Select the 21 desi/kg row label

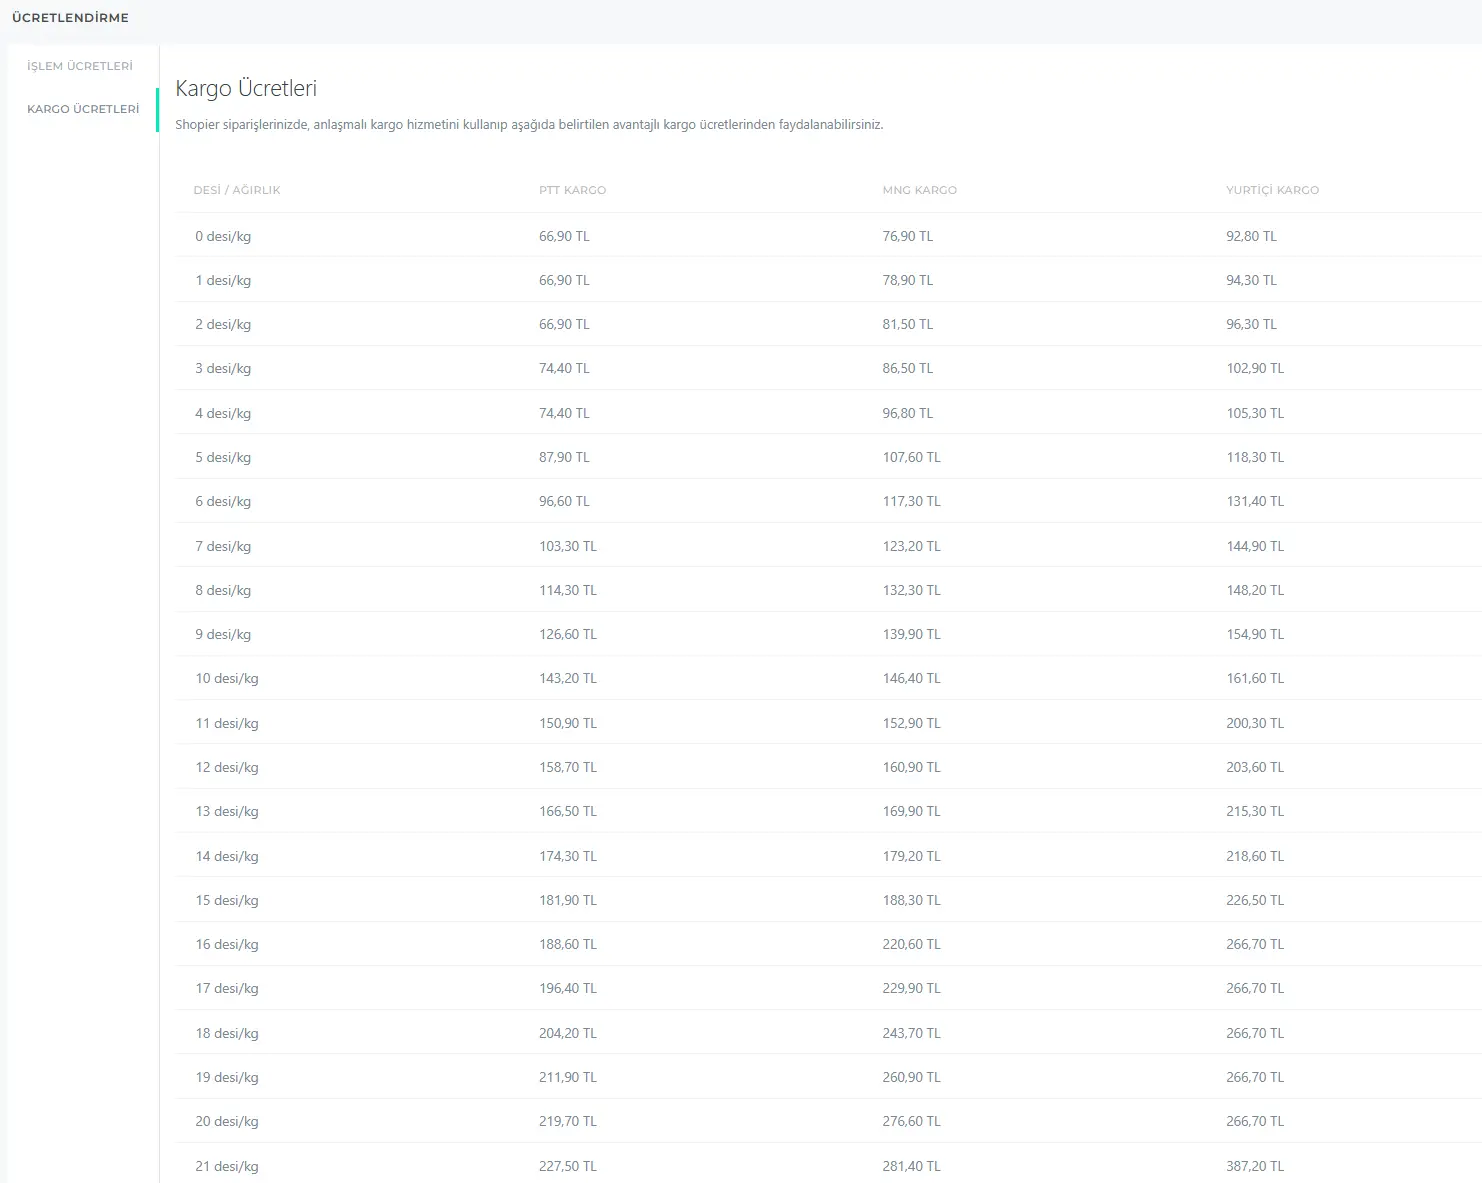pyautogui.click(x=227, y=1167)
